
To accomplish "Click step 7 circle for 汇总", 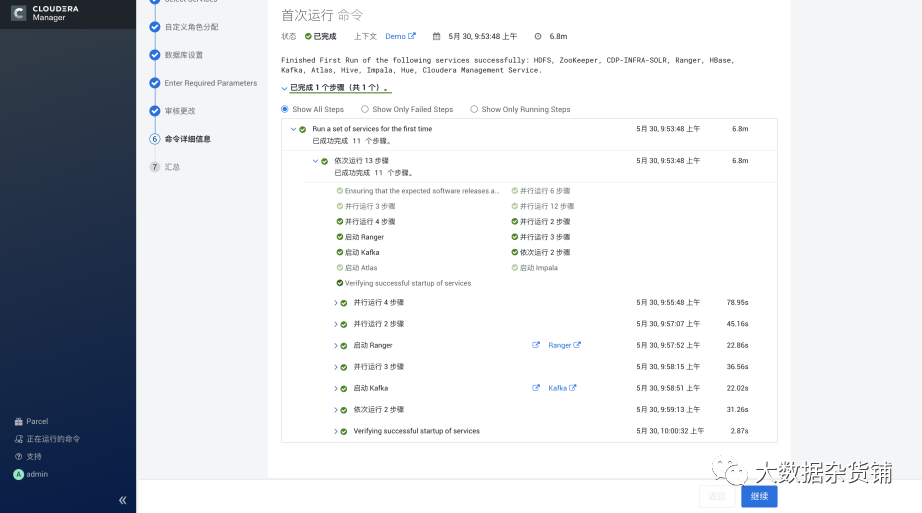I will pyautogui.click(x=155, y=167).
